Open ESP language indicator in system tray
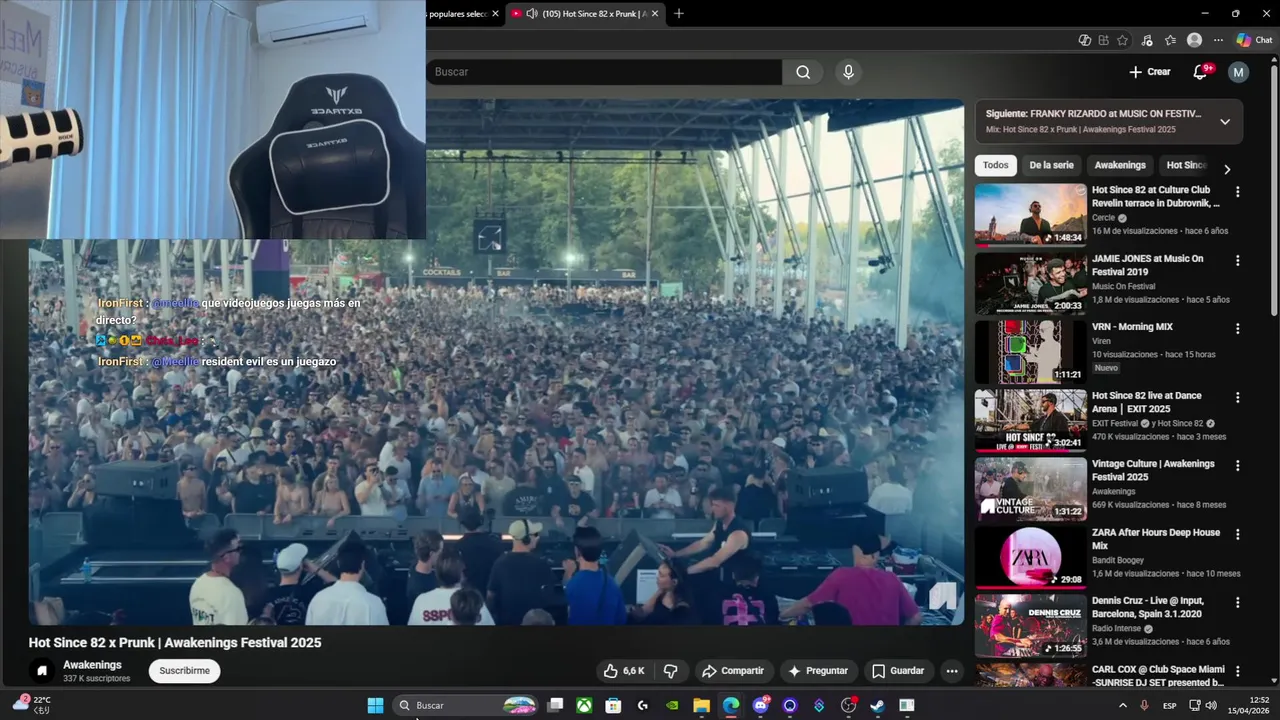Screen dimensions: 1280x720 click(x=1169, y=706)
